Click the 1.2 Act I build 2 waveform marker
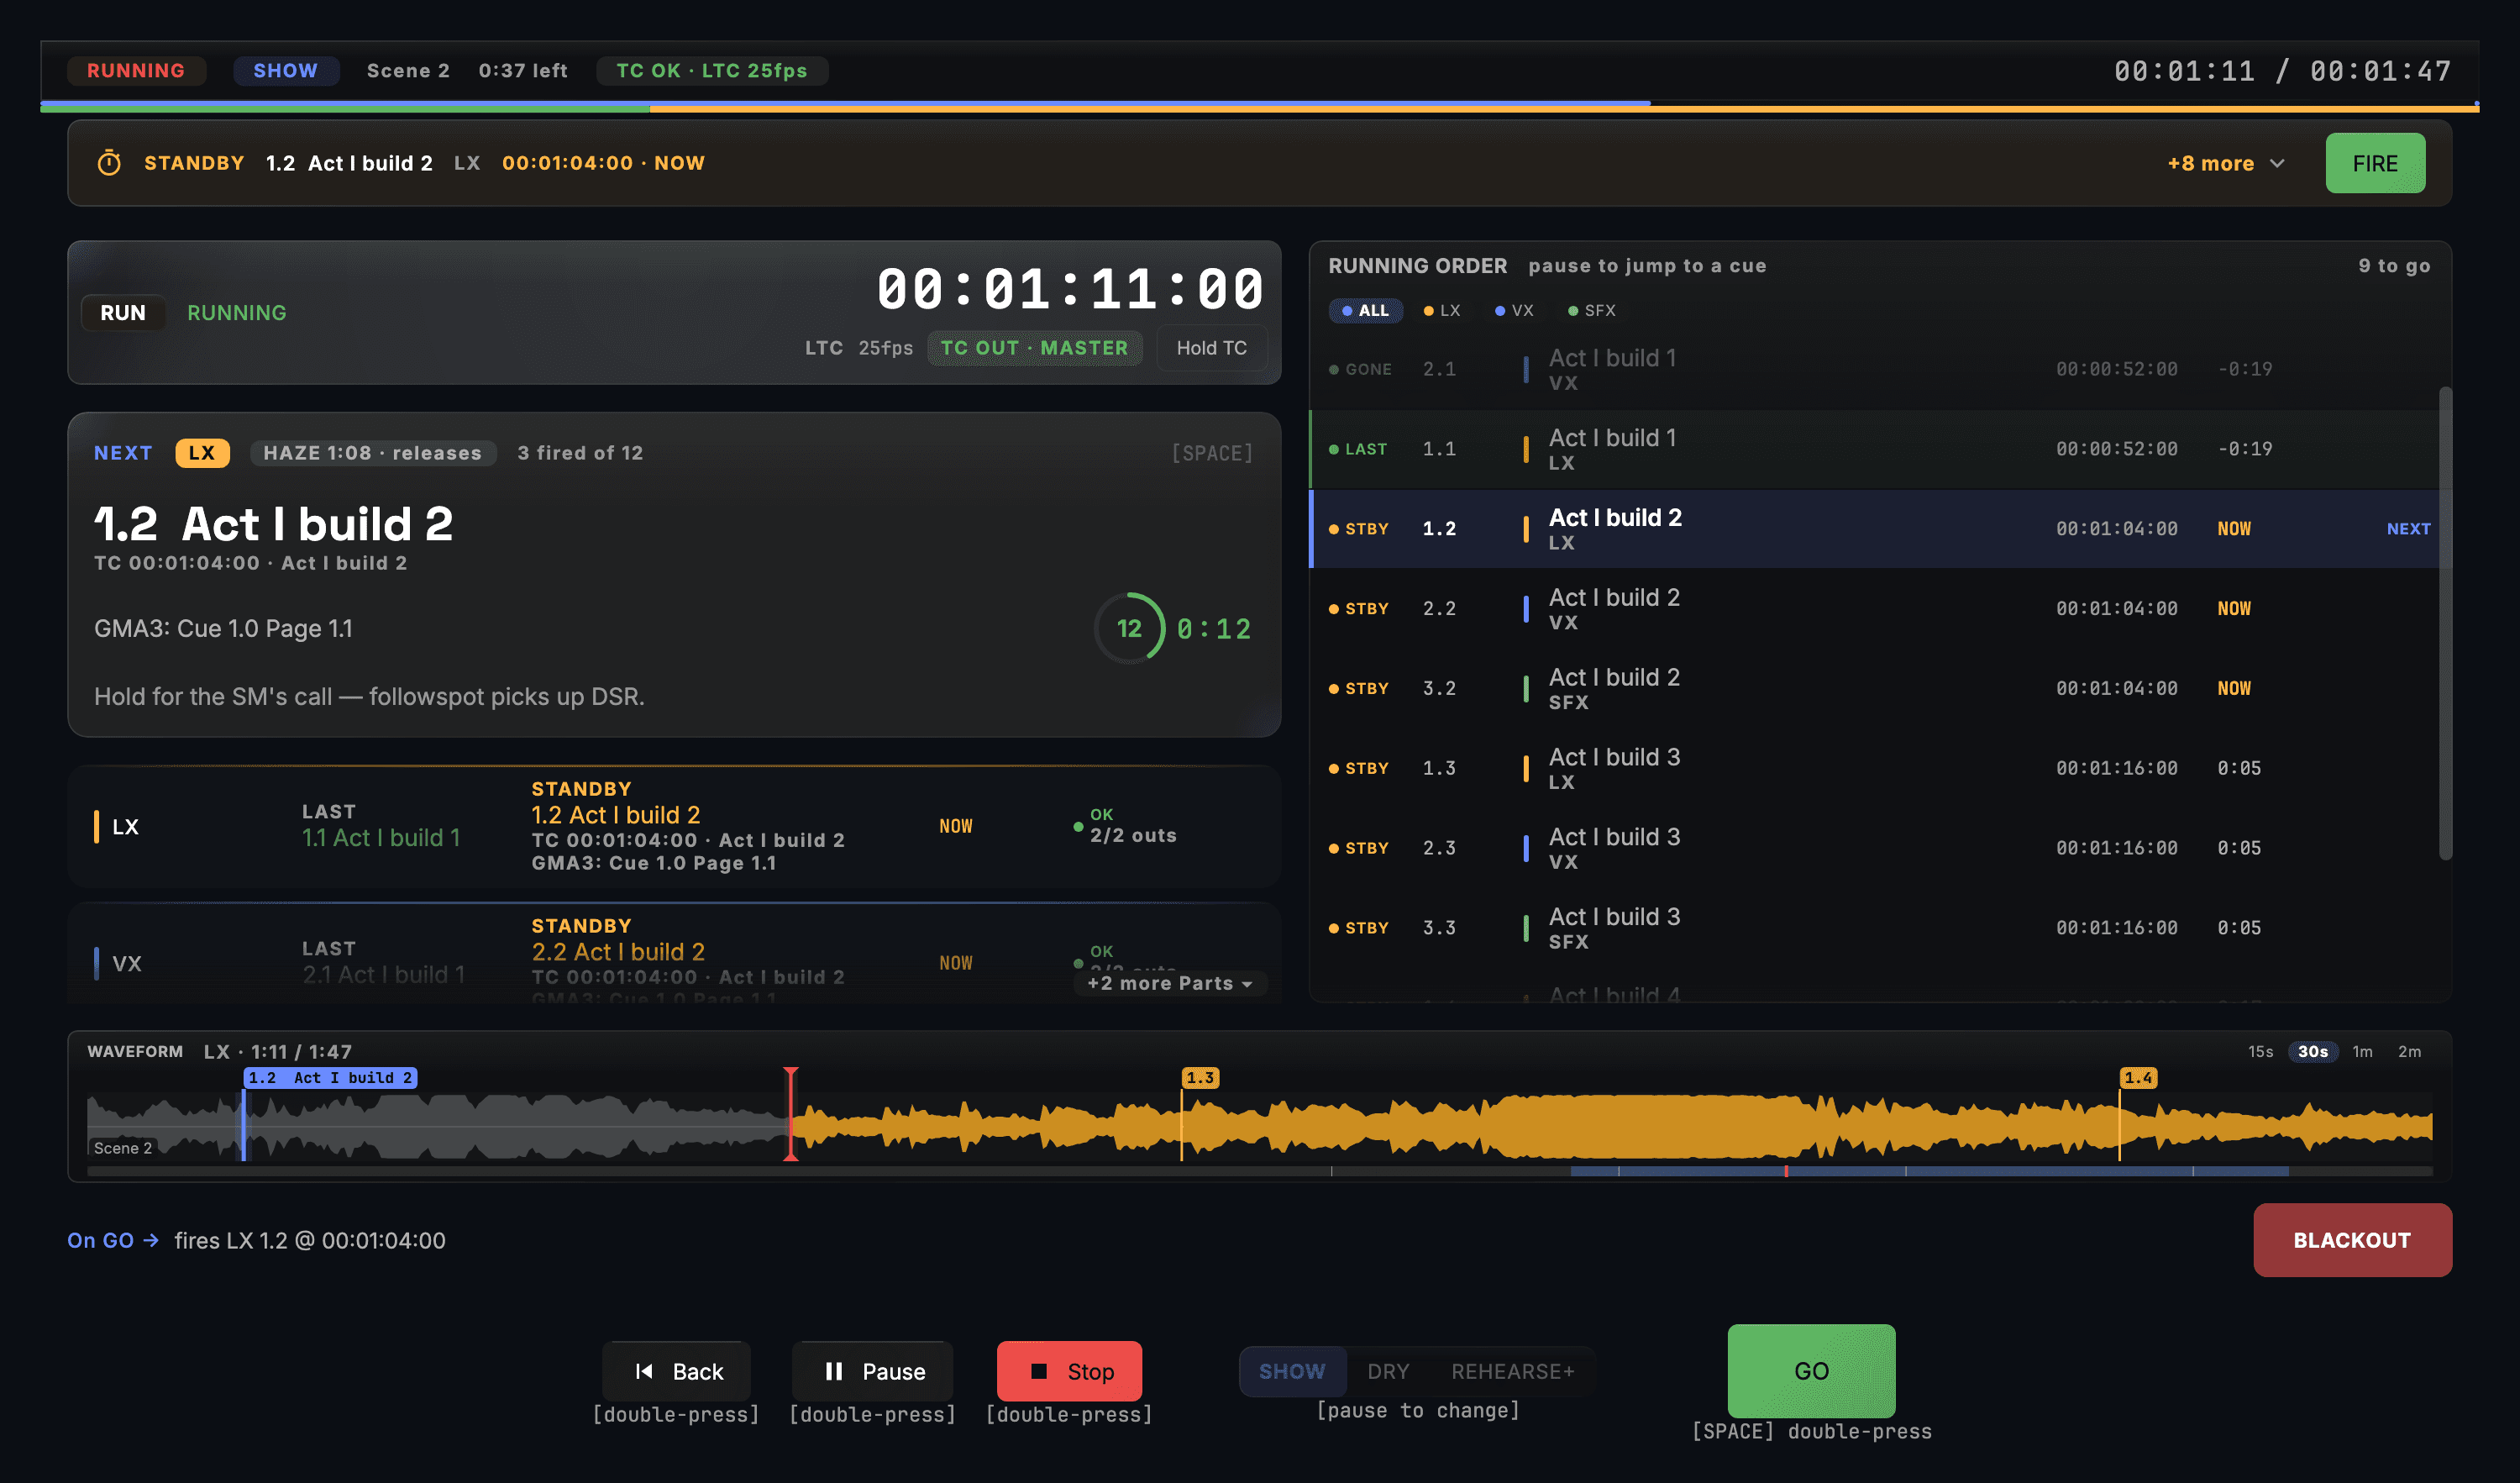2520x1483 pixels. tap(331, 1078)
